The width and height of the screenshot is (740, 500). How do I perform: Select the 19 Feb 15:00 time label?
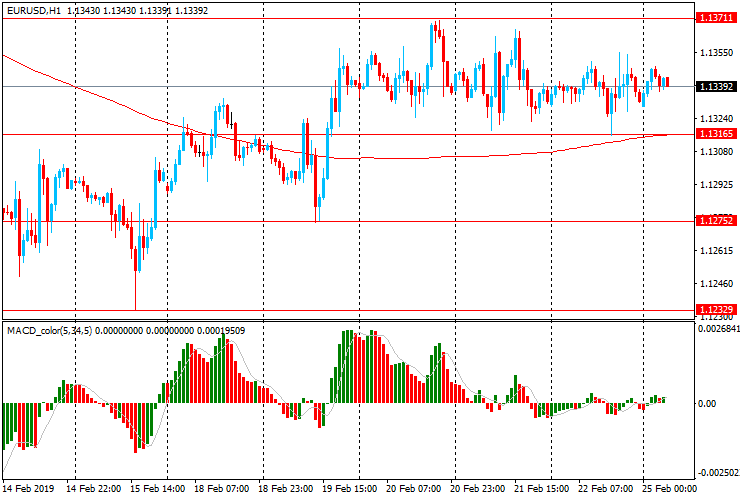point(348,490)
